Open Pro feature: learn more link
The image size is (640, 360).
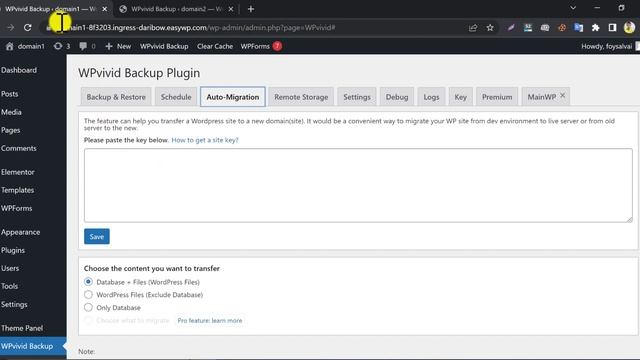(x=210, y=320)
